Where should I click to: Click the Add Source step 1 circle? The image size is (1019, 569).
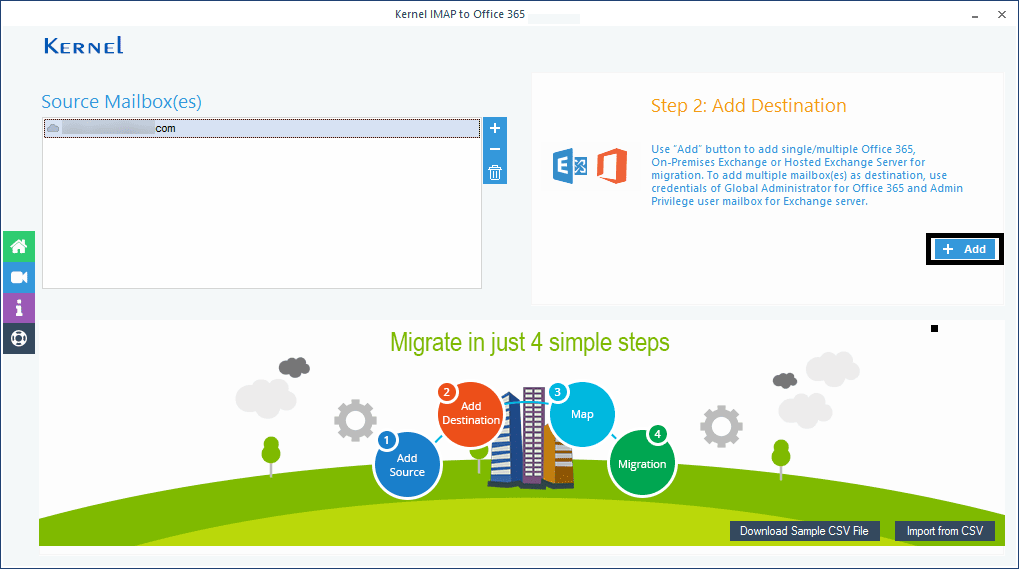coord(407,465)
